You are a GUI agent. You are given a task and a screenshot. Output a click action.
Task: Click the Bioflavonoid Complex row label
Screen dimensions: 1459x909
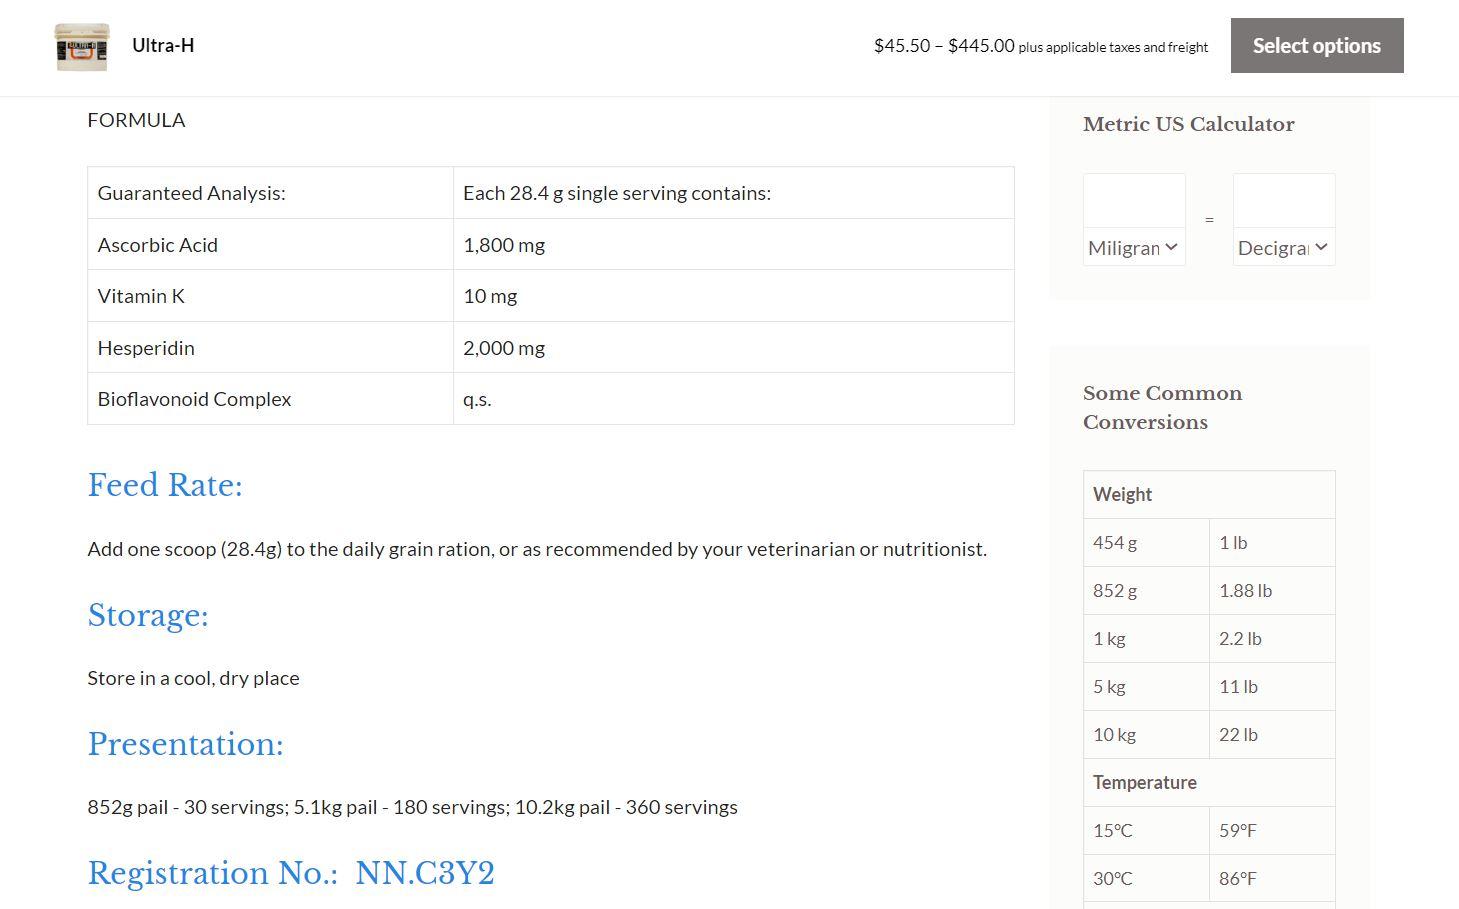[x=194, y=399]
